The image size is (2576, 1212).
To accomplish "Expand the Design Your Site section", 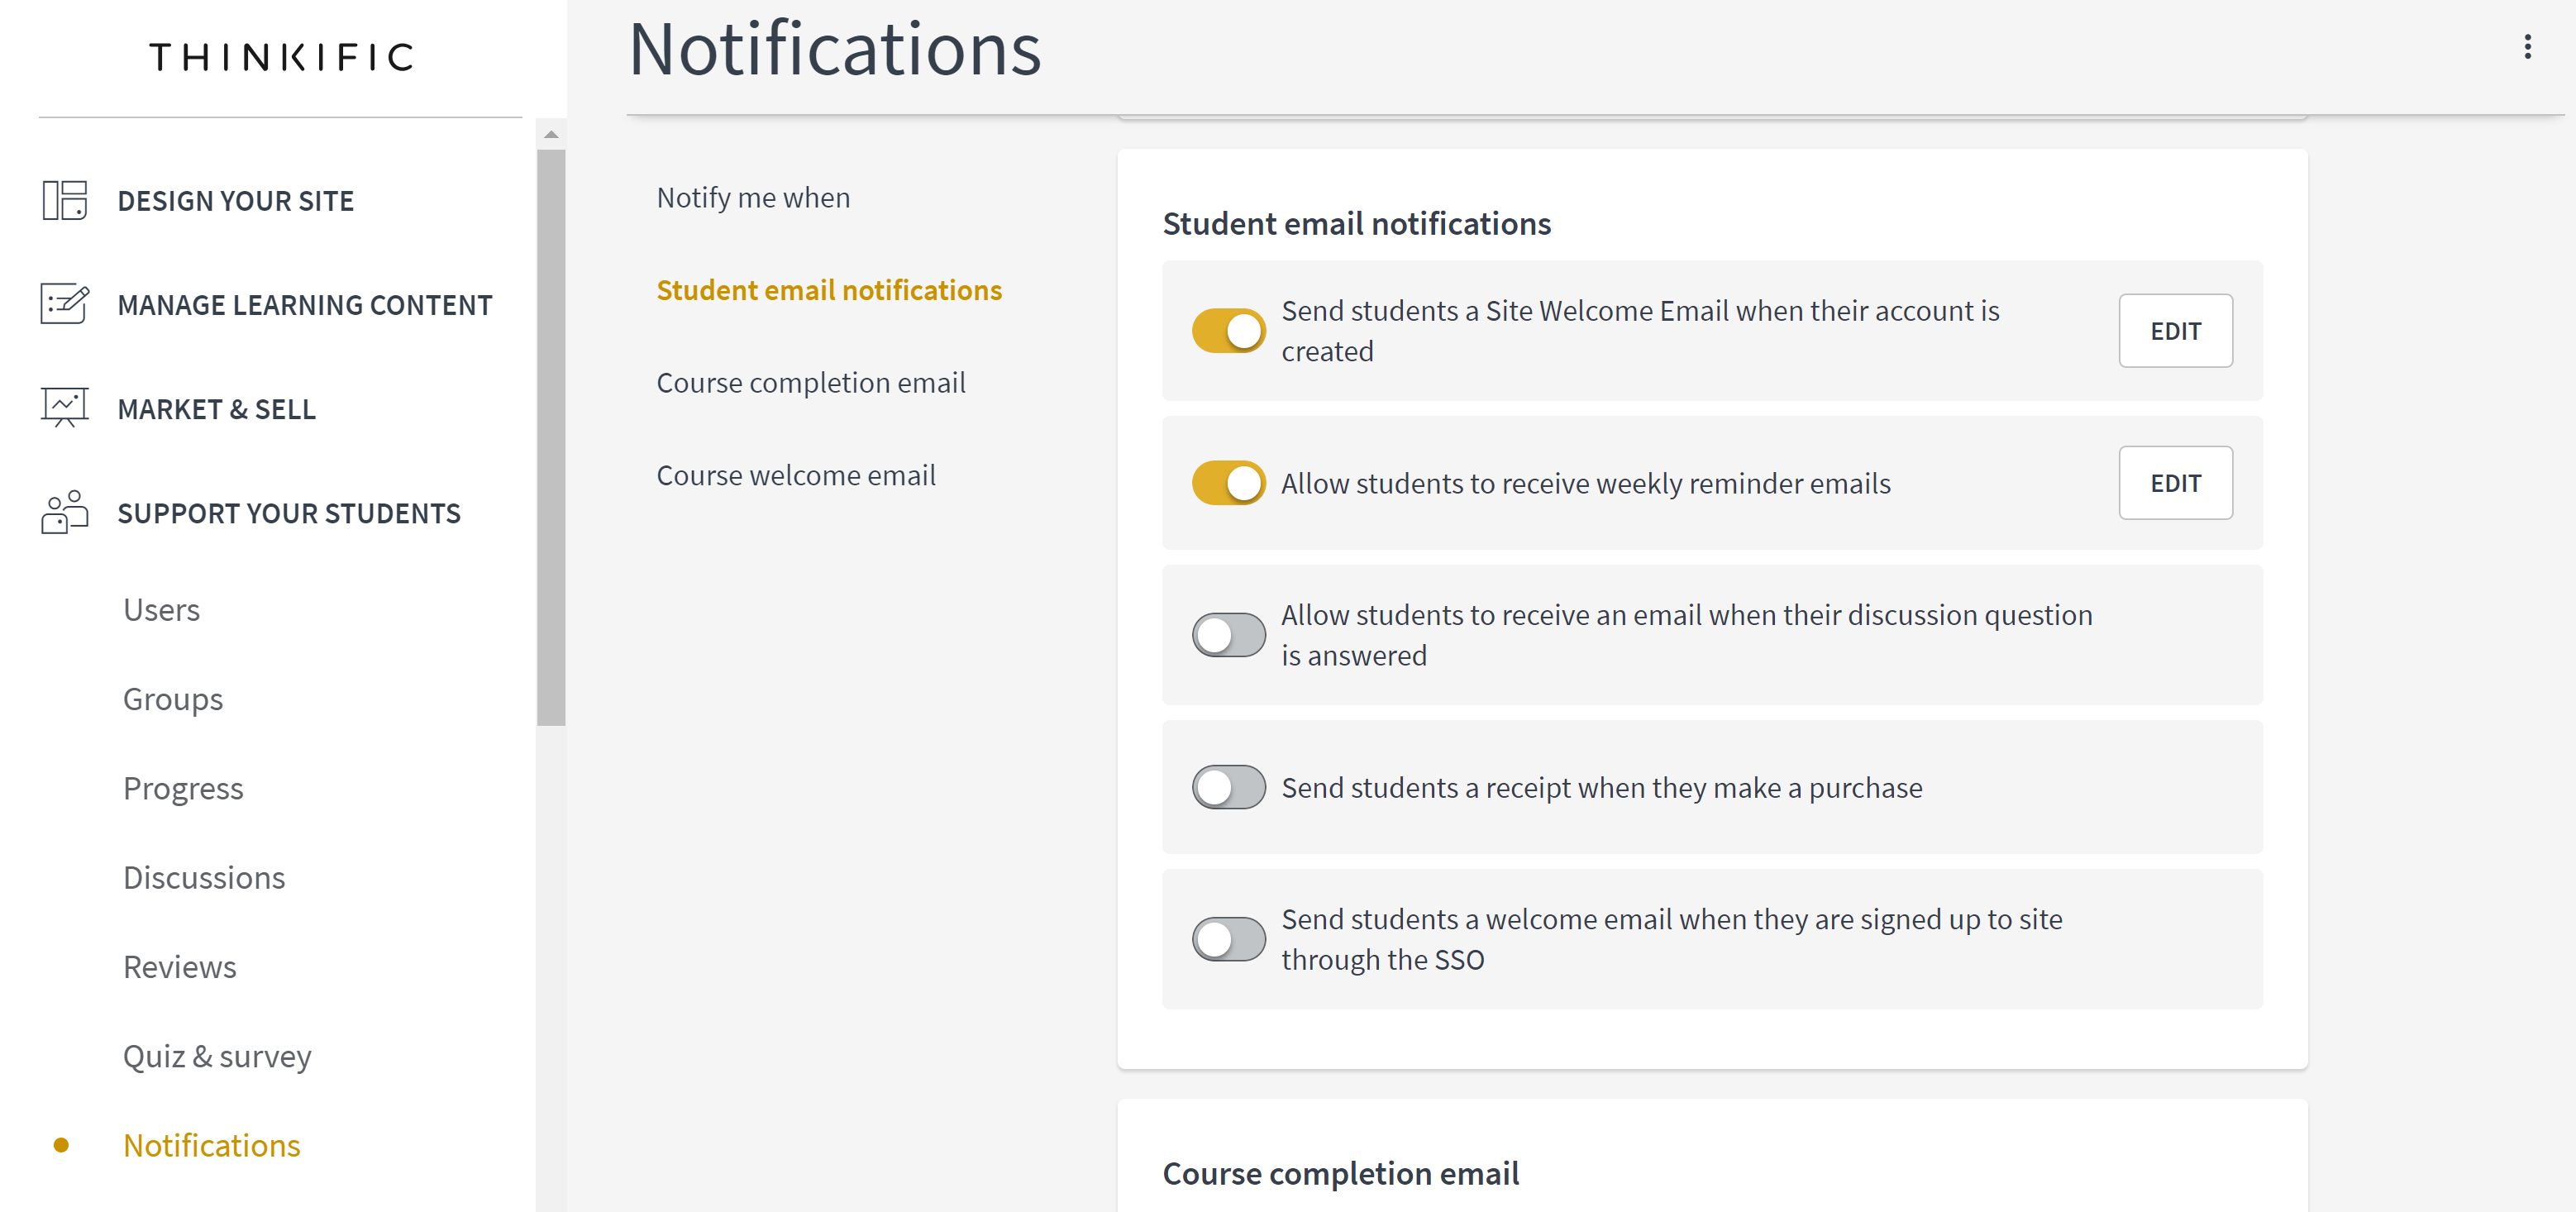I will point(236,201).
